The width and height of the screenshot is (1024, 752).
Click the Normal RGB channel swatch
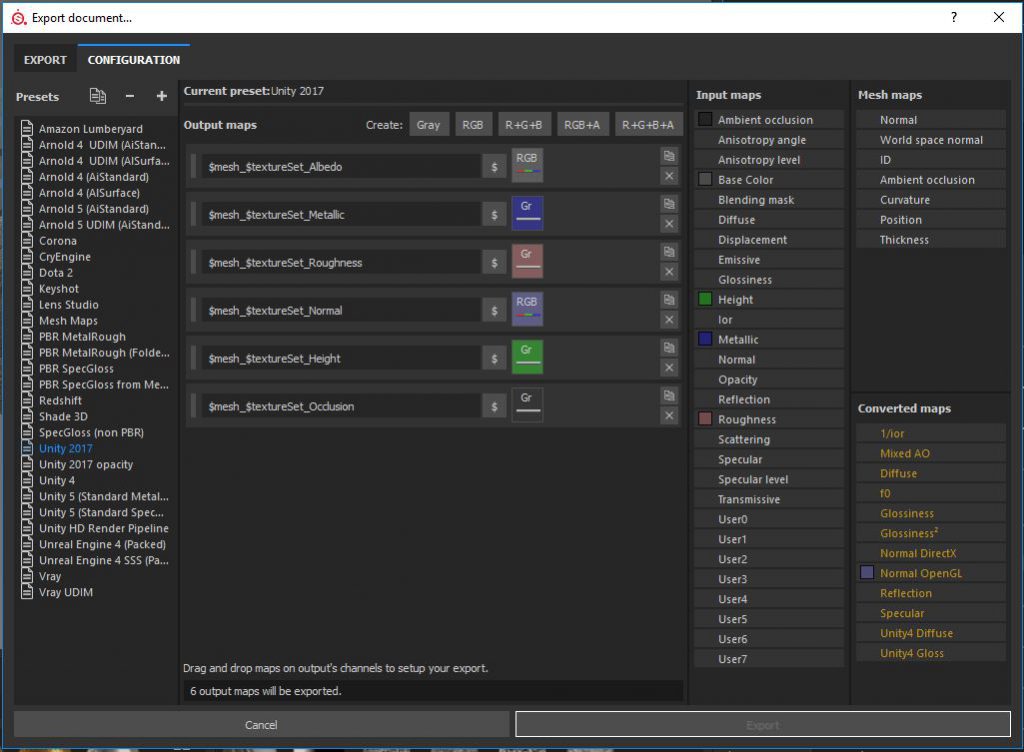tap(527, 309)
